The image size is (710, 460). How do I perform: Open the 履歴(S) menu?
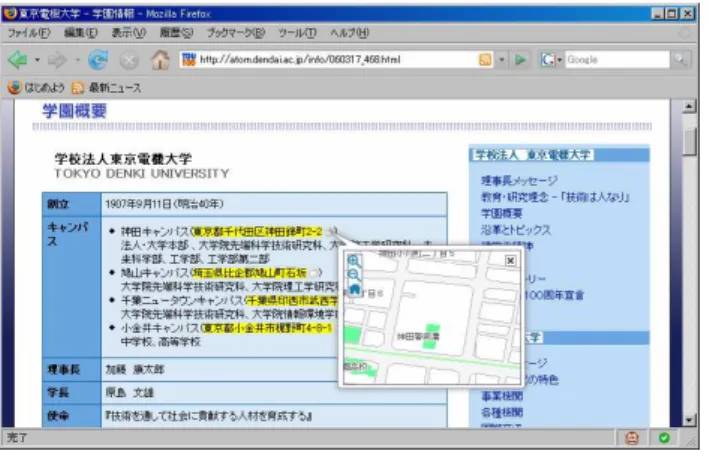pyautogui.click(x=176, y=33)
